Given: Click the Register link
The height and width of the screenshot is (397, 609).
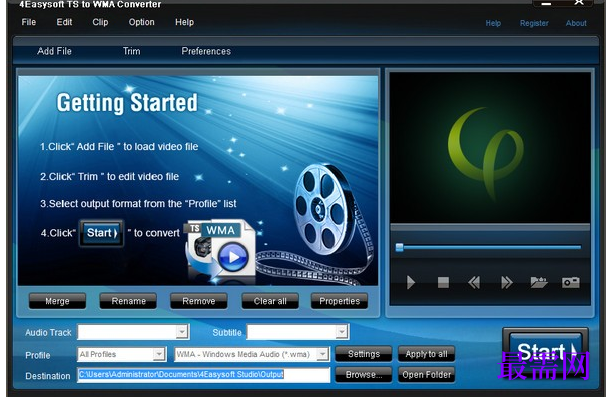Looking at the screenshot, I should 534,23.
